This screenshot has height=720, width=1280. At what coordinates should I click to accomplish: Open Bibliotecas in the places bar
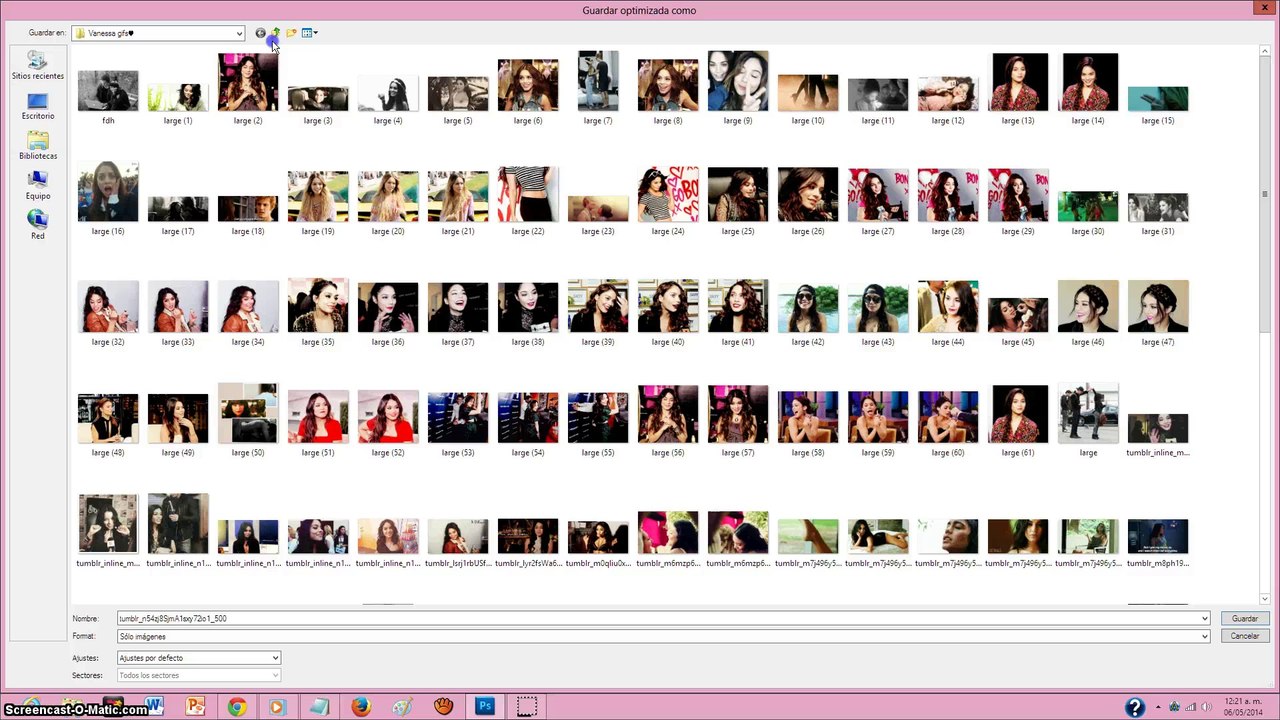[x=37, y=146]
